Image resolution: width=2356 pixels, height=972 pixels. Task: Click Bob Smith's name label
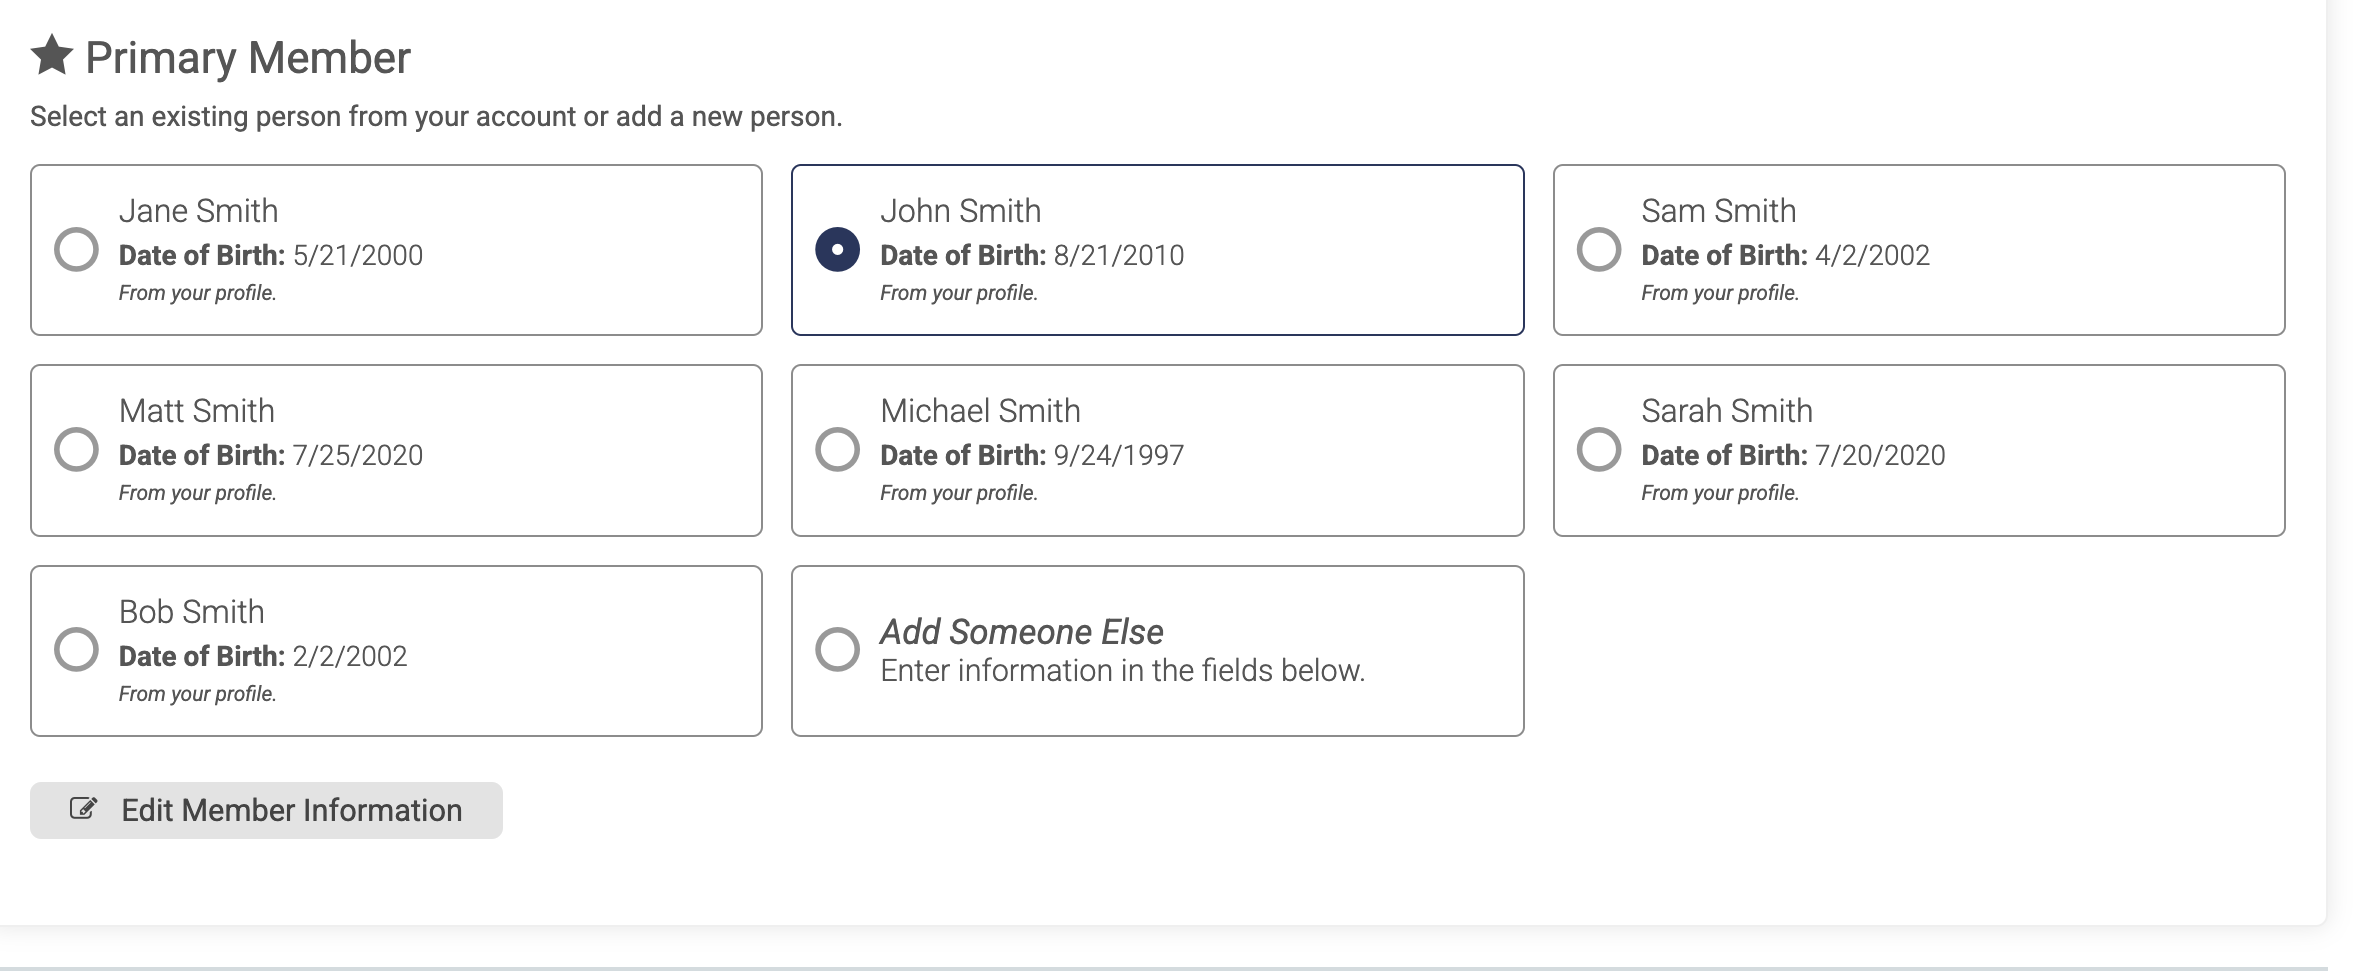pyautogui.click(x=191, y=612)
